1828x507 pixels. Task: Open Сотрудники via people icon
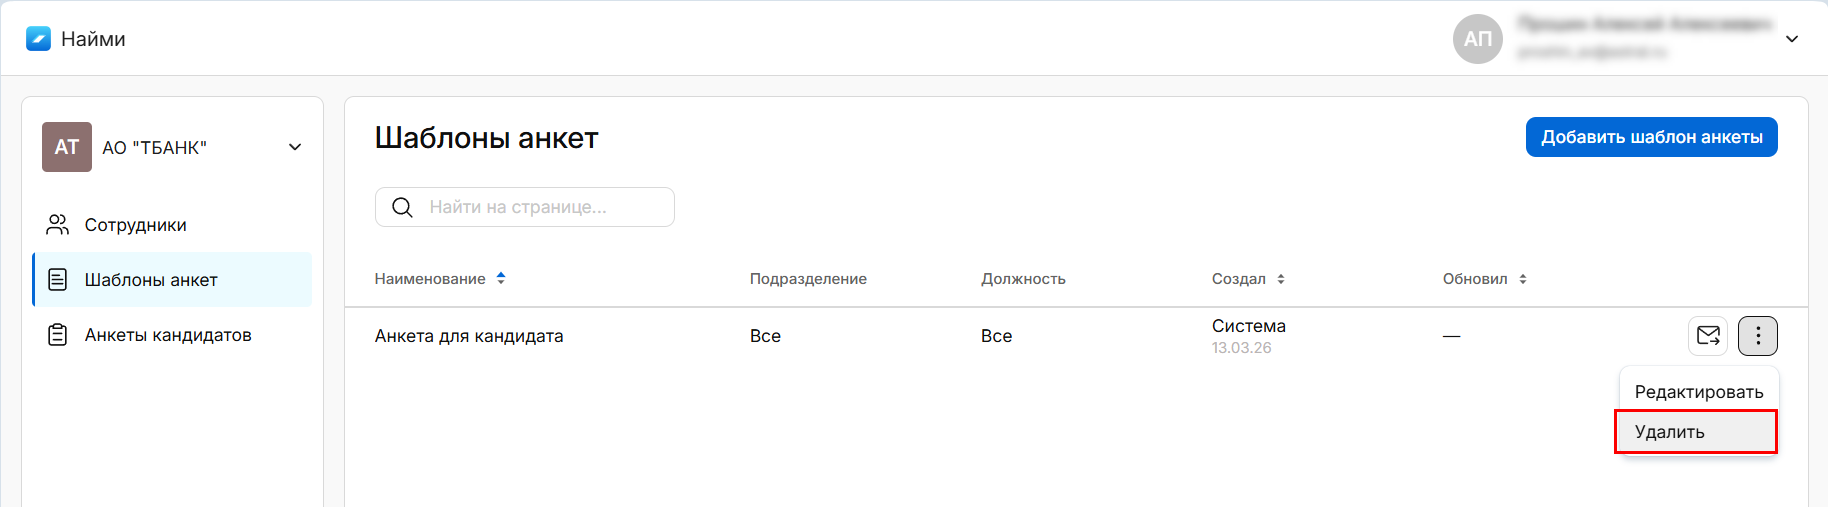coord(58,225)
